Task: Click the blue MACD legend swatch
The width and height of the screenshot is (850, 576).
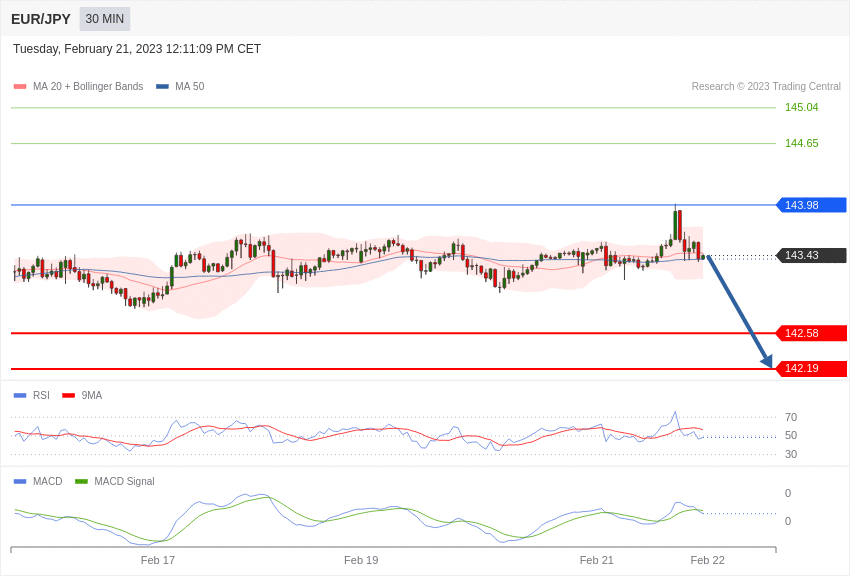Action: 20,481
